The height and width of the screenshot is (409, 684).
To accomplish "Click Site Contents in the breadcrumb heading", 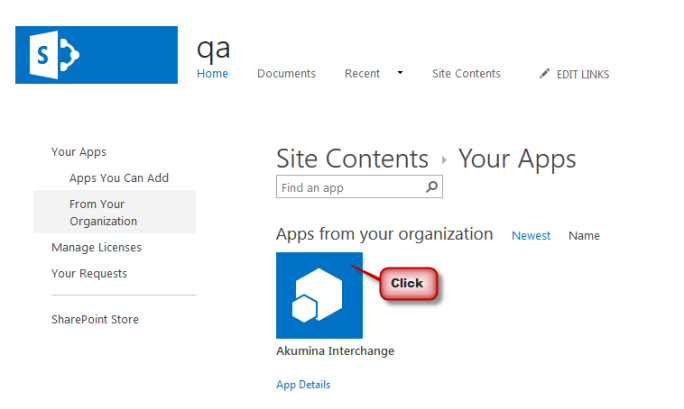I will click(352, 159).
